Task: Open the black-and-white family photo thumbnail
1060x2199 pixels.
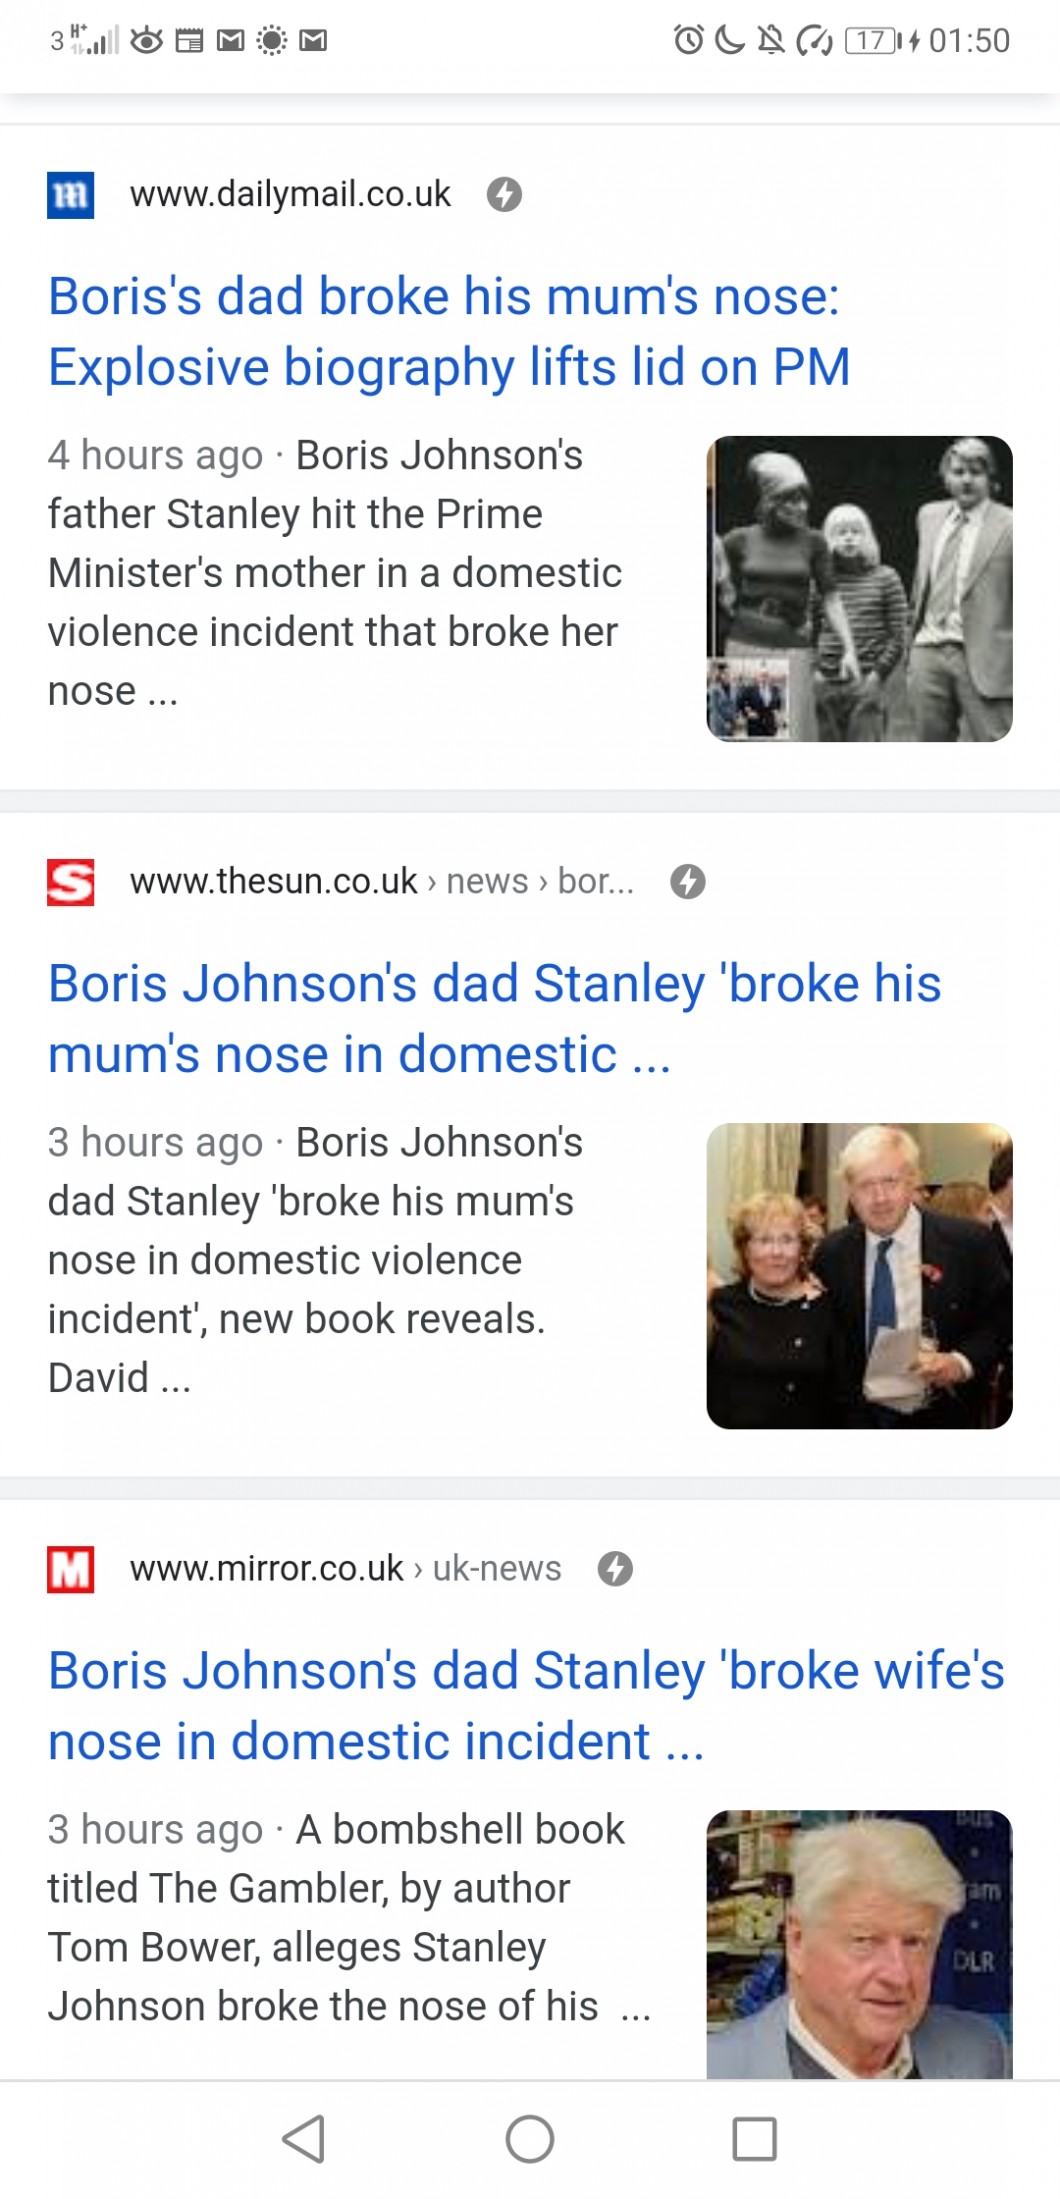Action: (859, 588)
